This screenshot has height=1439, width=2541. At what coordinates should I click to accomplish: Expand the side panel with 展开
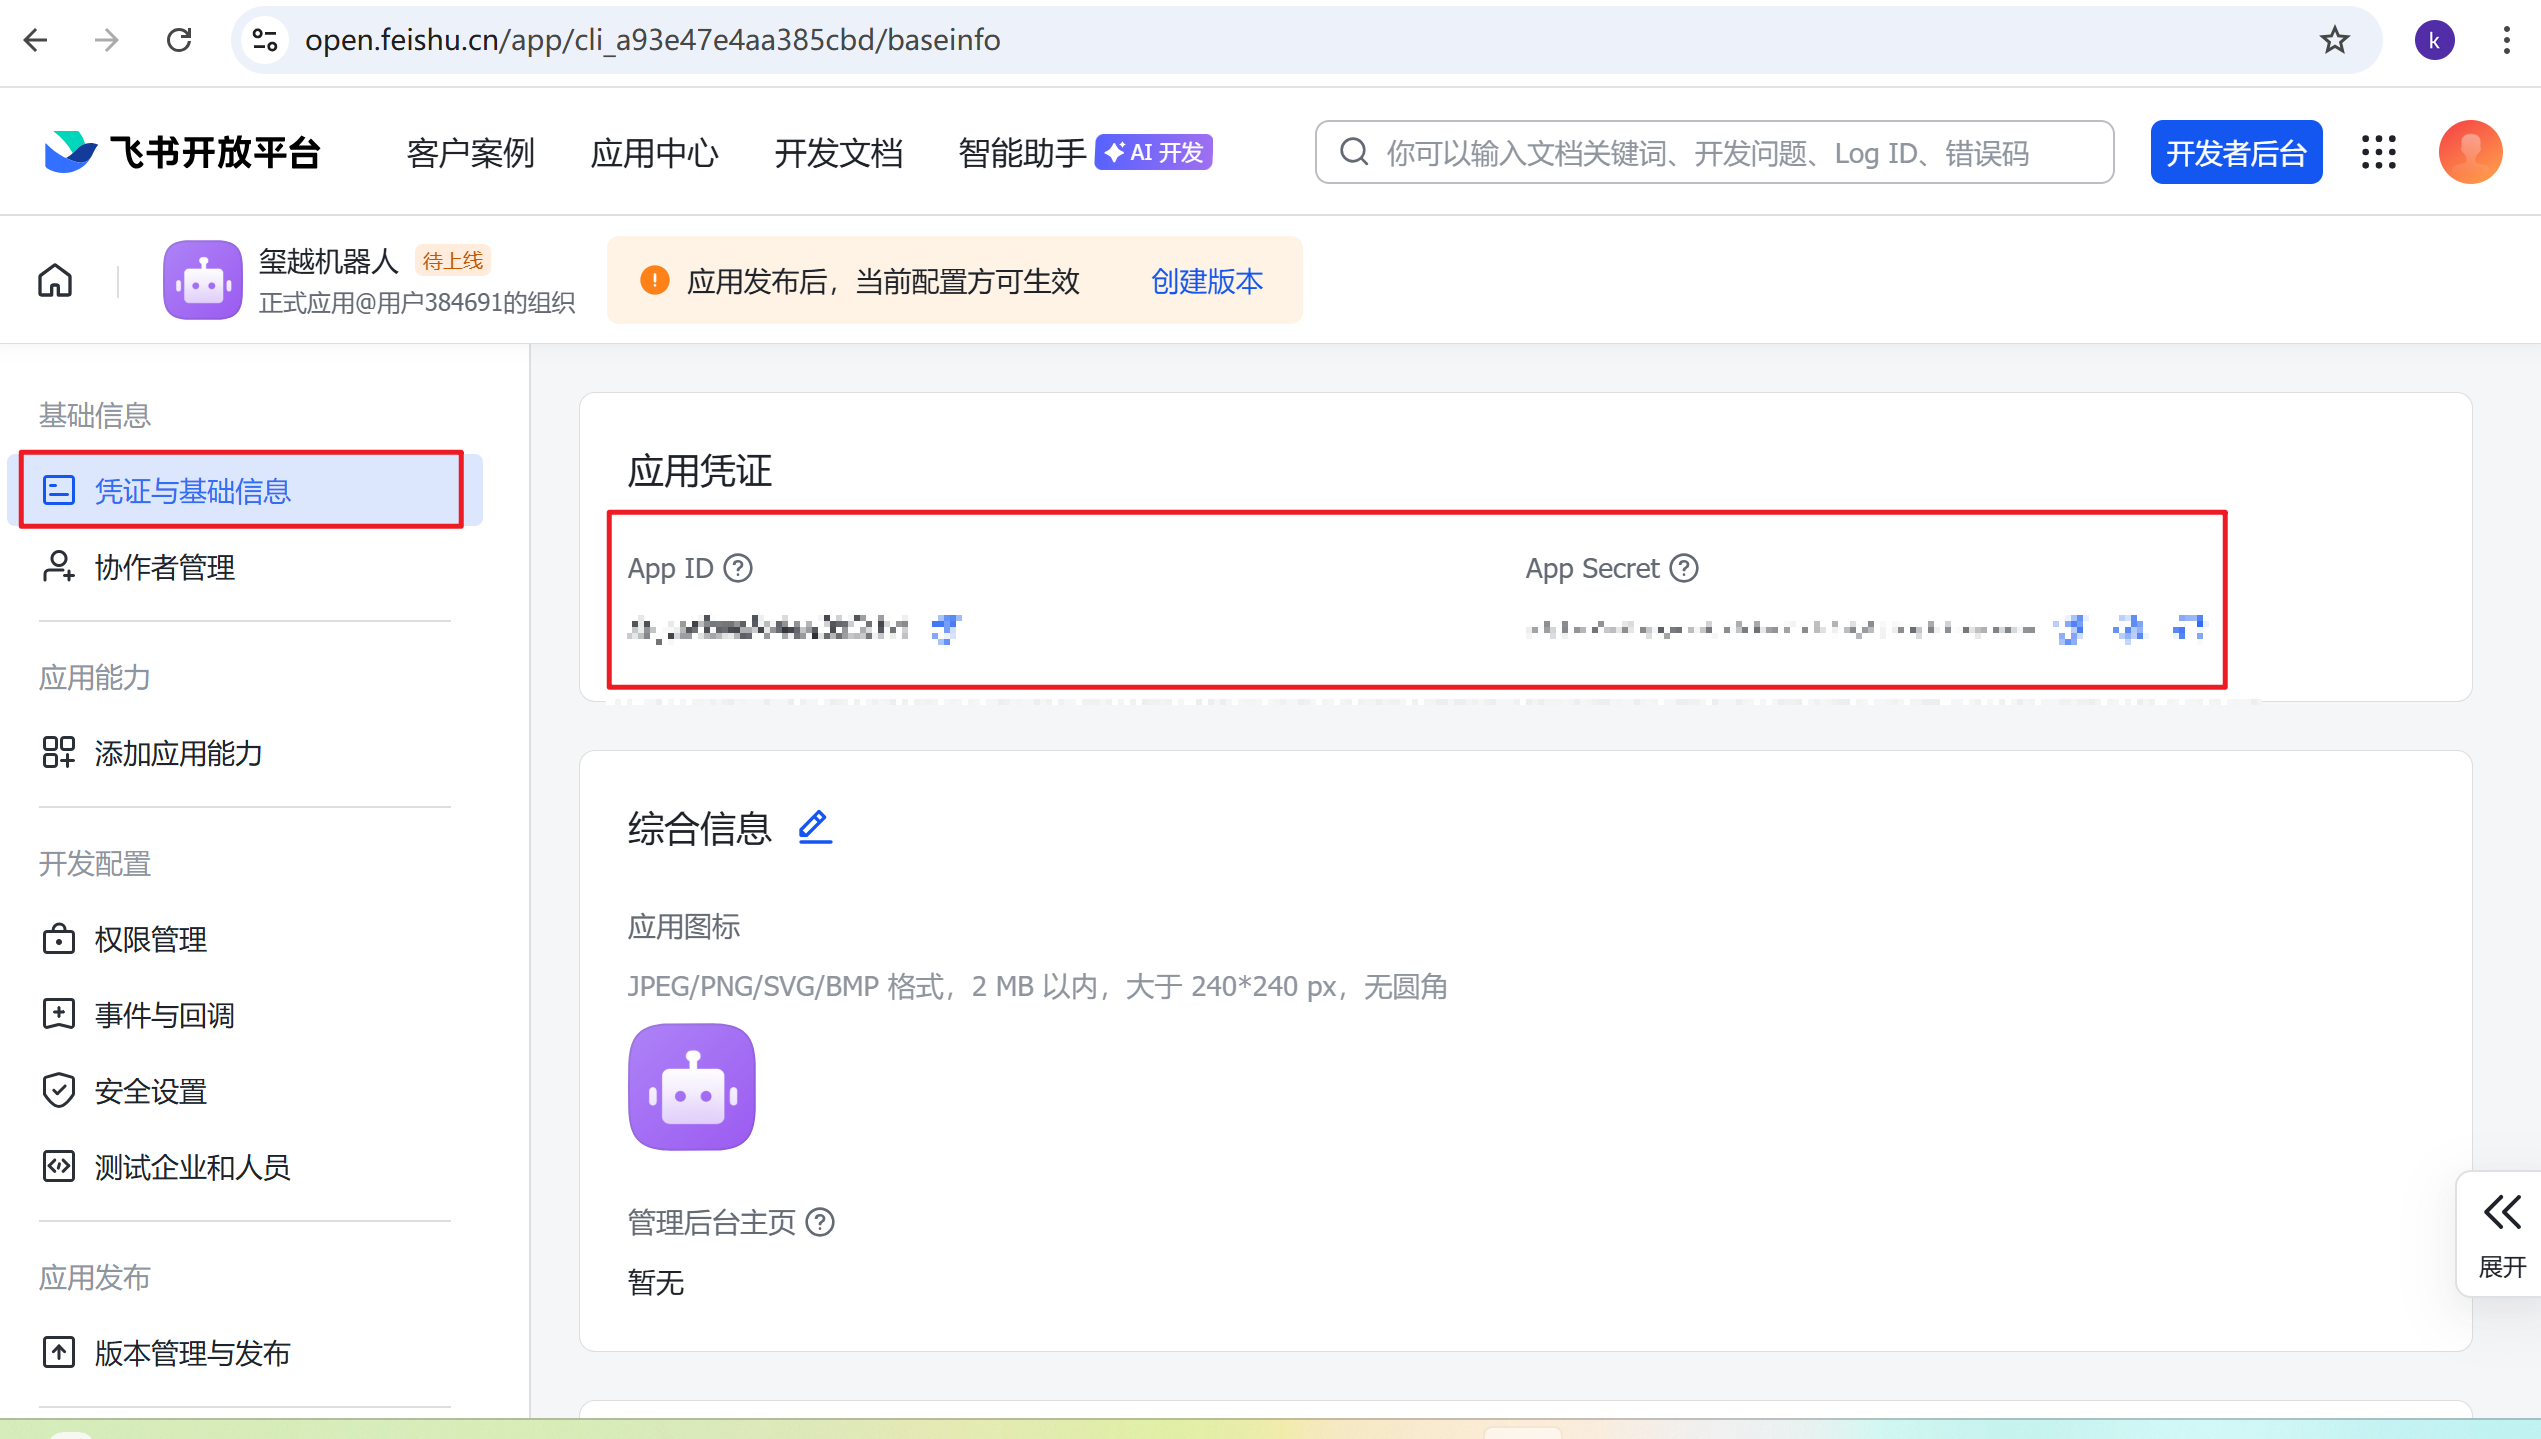(2501, 1234)
